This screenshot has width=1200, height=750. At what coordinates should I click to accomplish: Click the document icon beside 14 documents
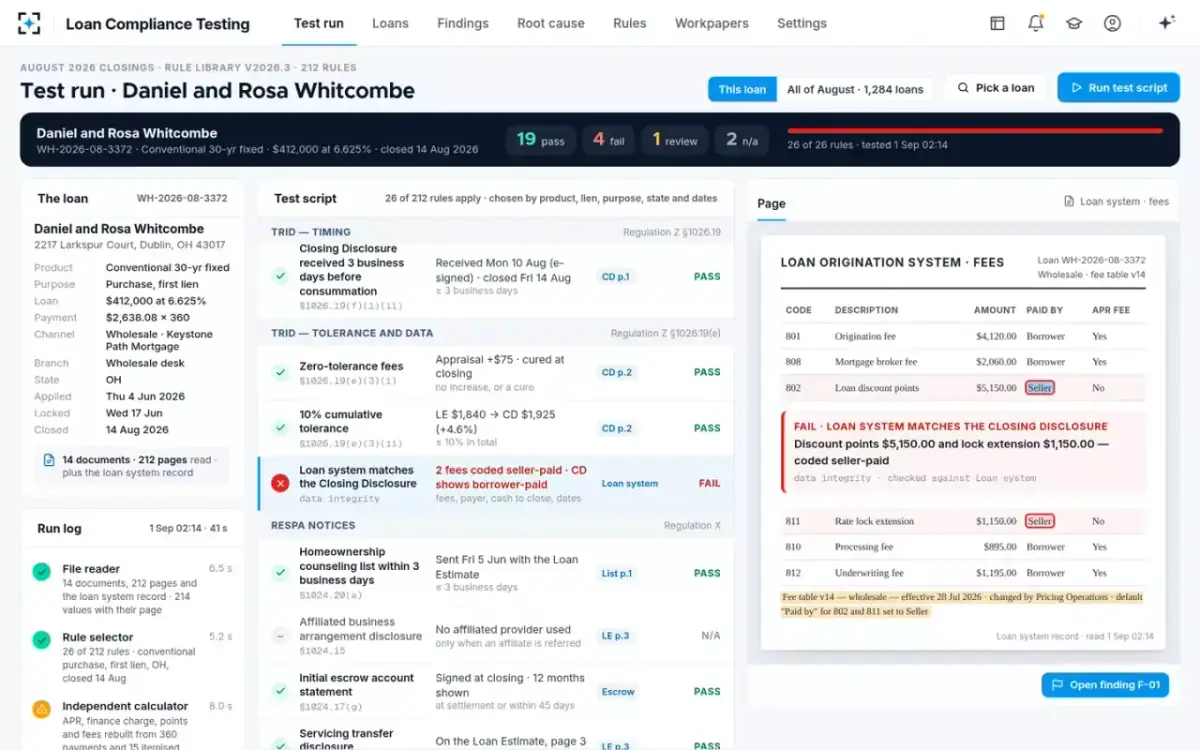48,460
